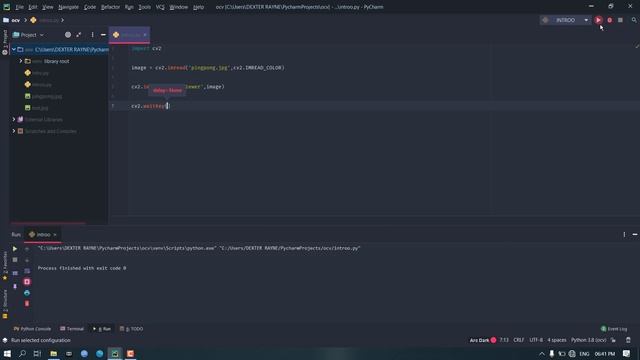Open the Run menu in the menu bar
The image size is (640, 360).
point(129,7)
